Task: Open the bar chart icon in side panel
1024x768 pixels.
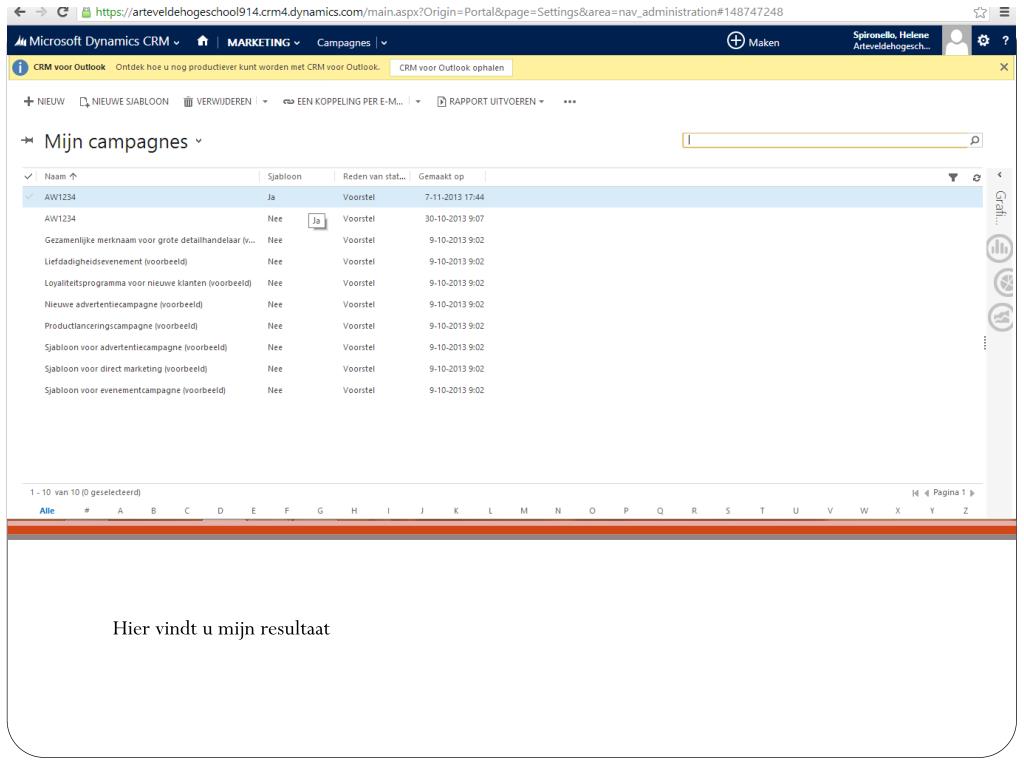Action: click(x=1000, y=249)
